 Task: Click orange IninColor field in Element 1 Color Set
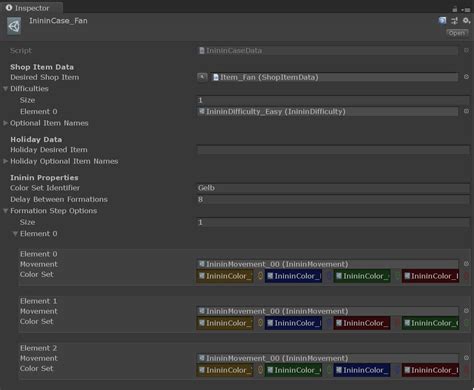(x=225, y=323)
